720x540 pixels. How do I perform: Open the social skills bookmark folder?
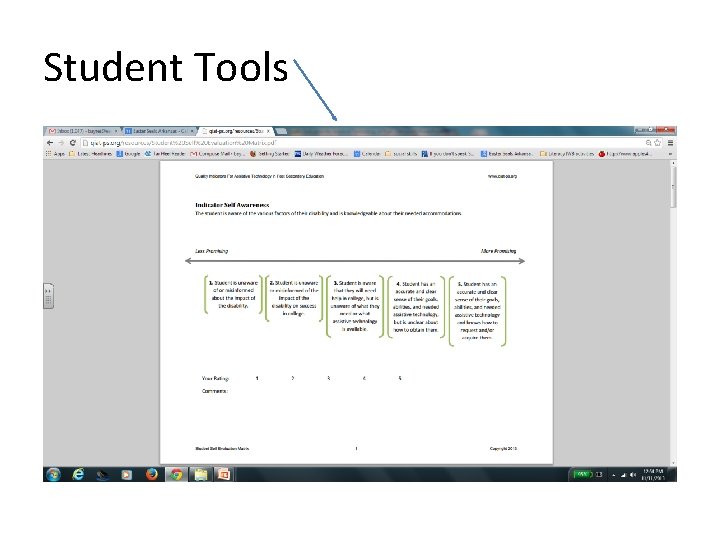click(401, 154)
